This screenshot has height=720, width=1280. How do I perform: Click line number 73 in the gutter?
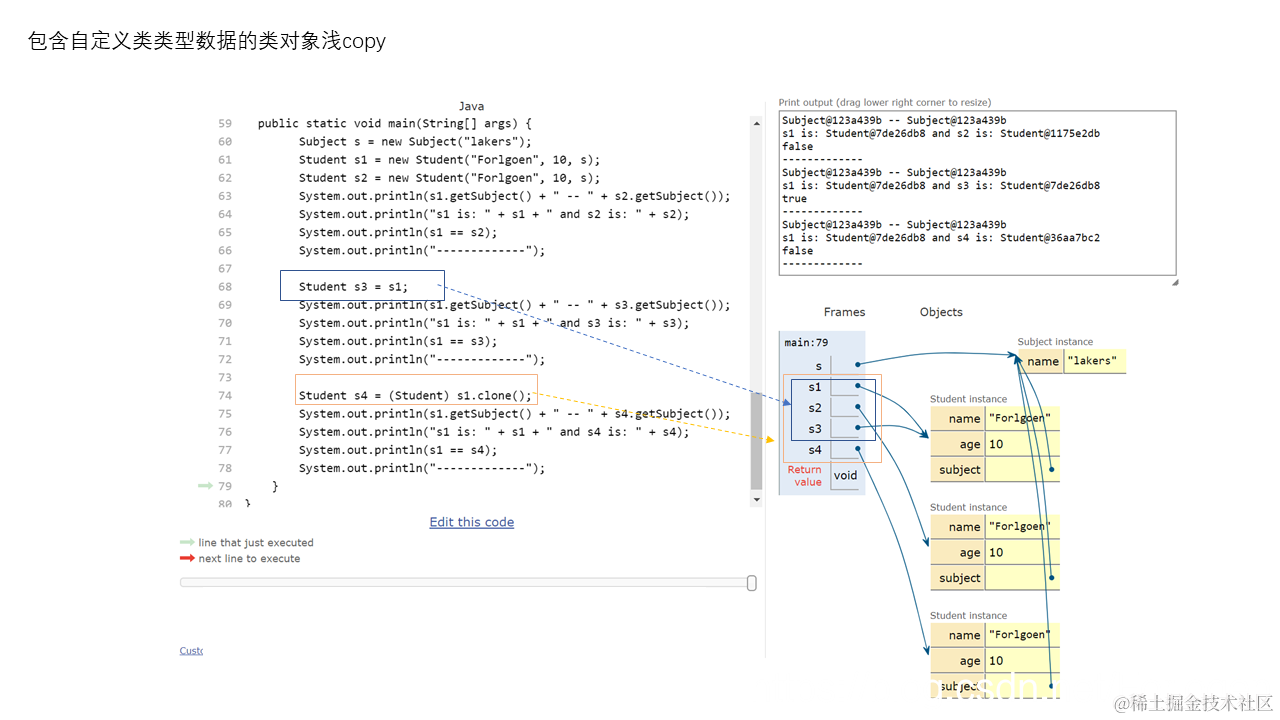pyautogui.click(x=224, y=377)
